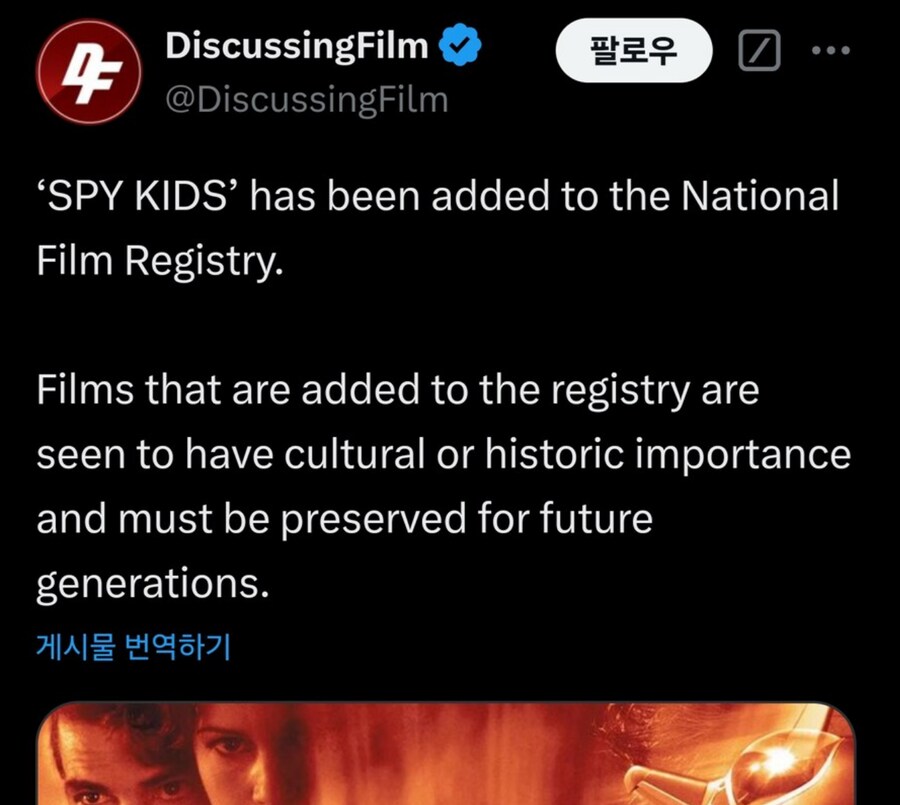The height and width of the screenshot is (805, 900).
Task: Click the 'historic importance' phrase
Action: click(x=668, y=455)
